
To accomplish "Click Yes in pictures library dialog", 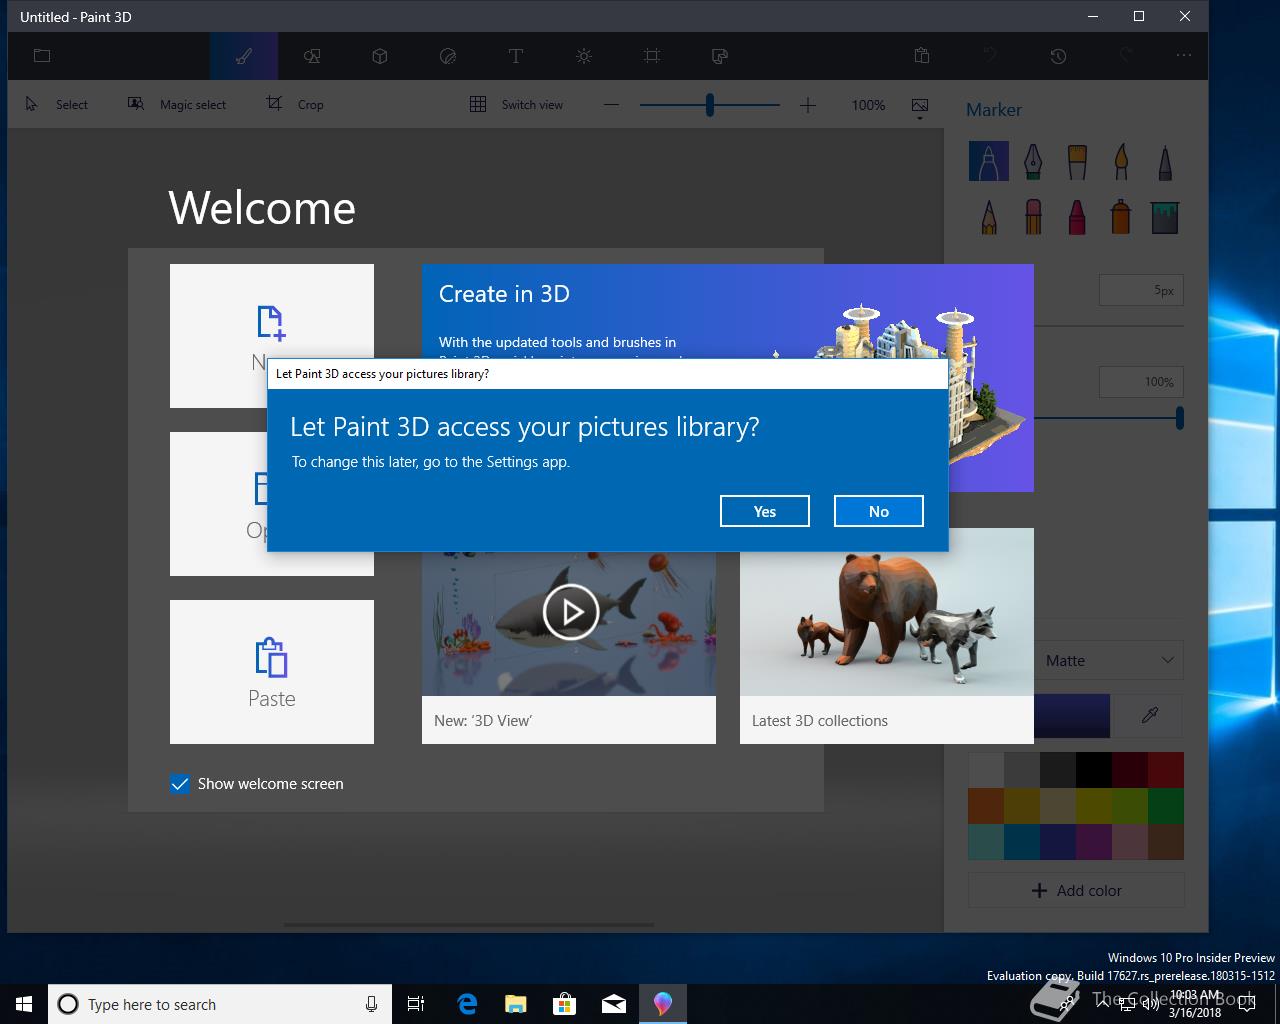I will [764, 511].
